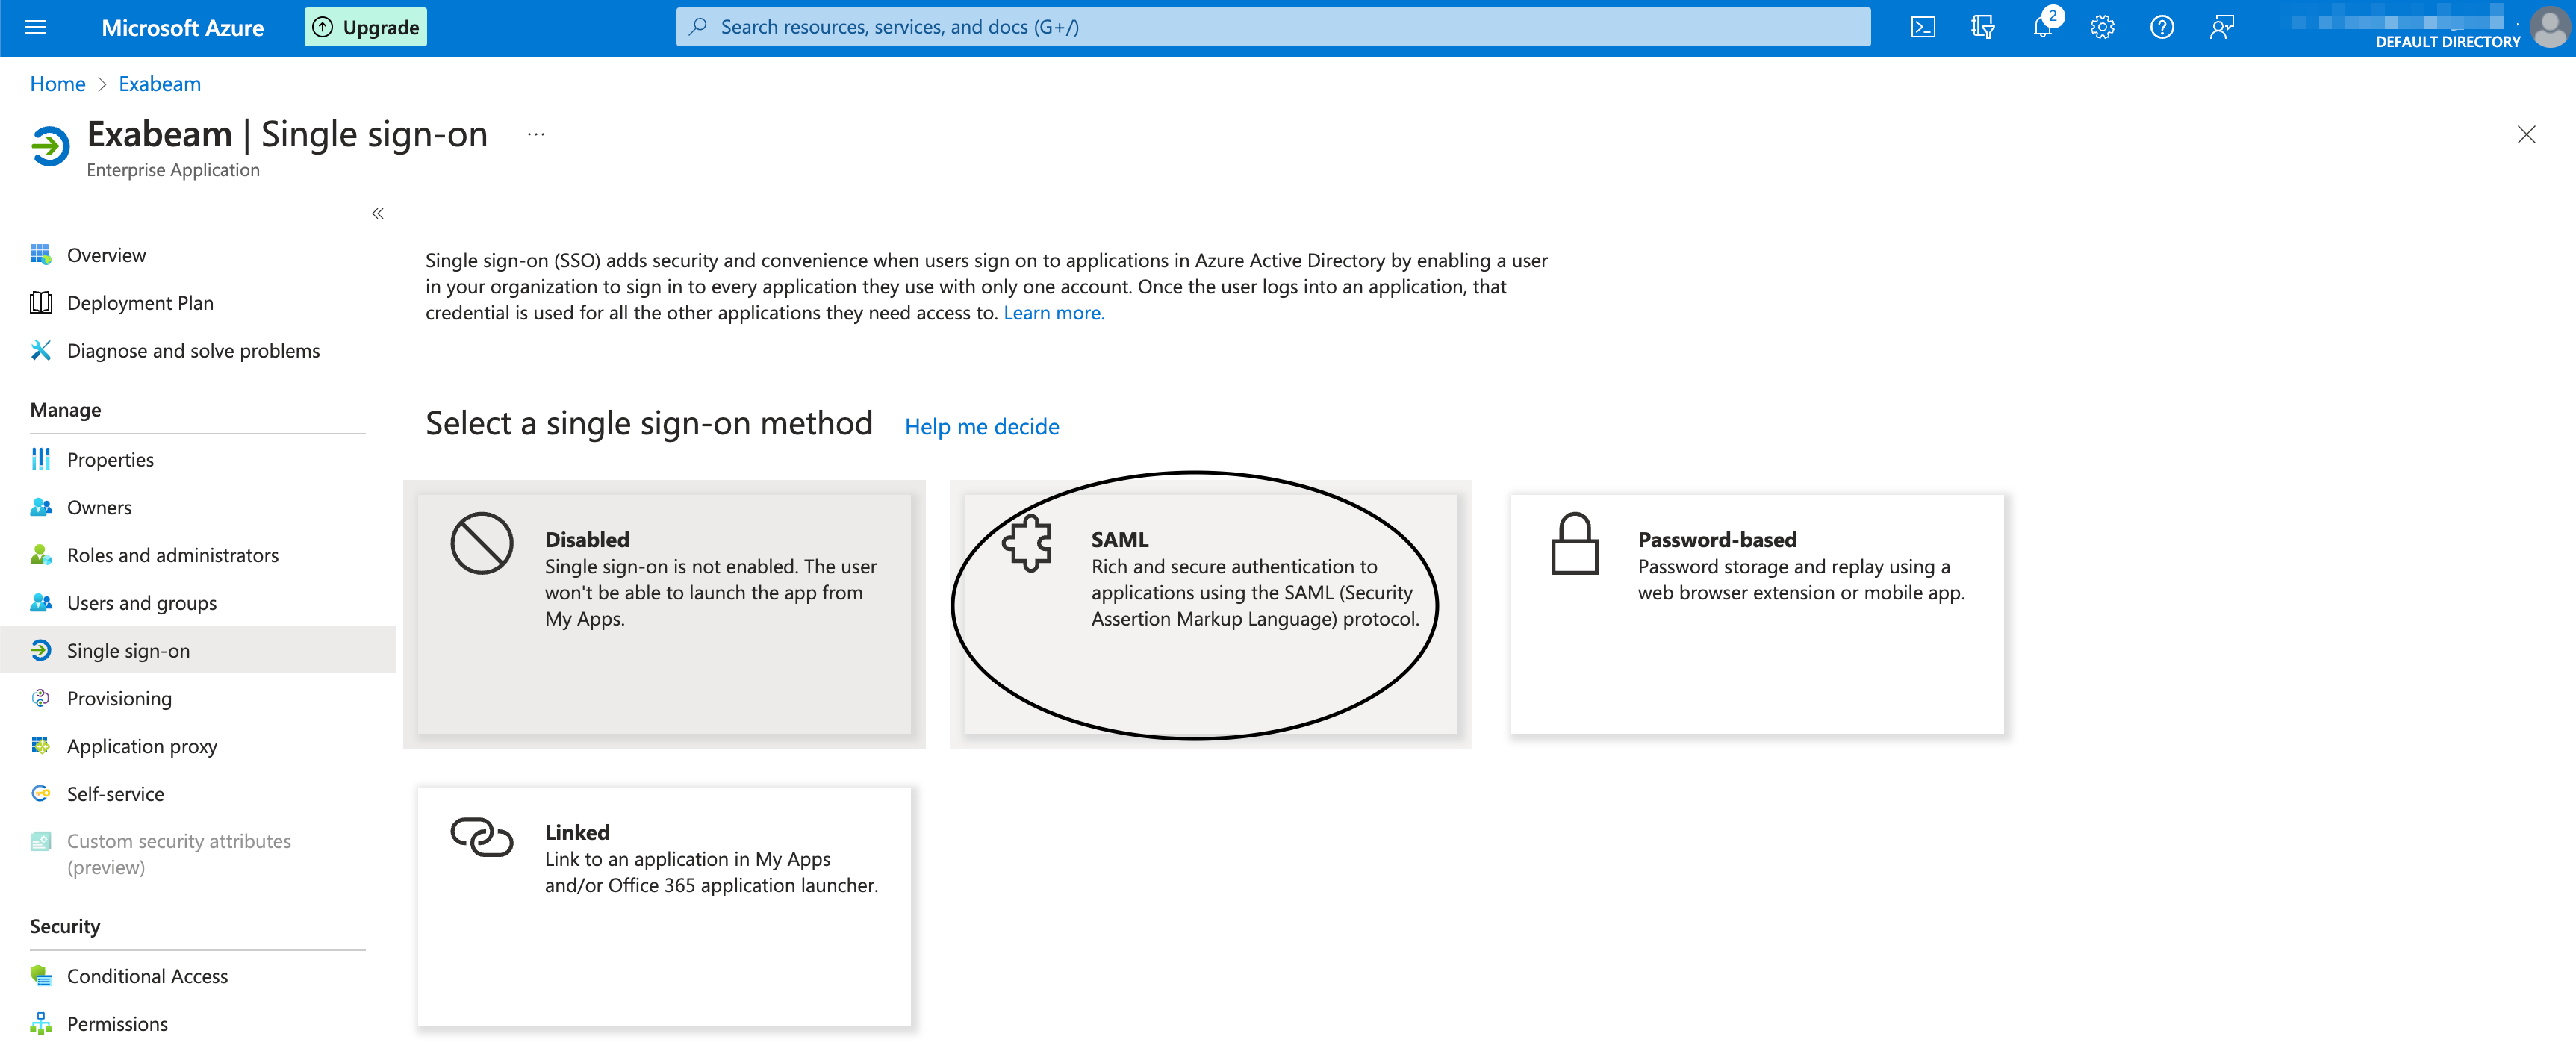Open the feedback icon in top bar
This screenshot has height=1051, width=2576.
(x=2221, y=27)
